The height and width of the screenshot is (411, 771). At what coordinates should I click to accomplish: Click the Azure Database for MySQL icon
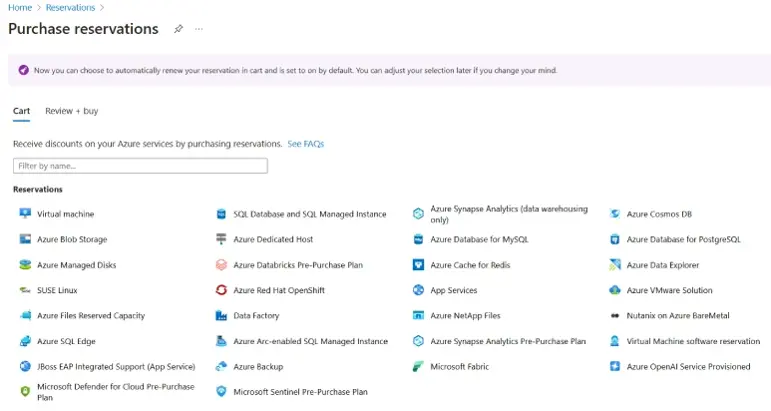tap(418, 239)
